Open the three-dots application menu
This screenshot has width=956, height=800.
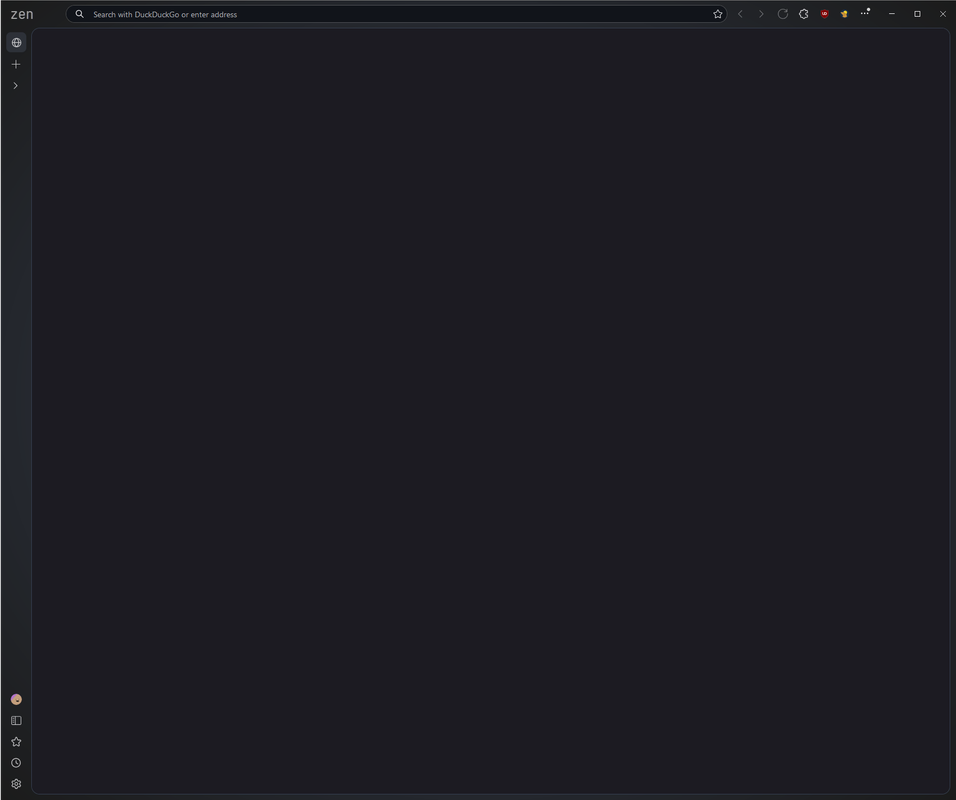tap(865, 13)
